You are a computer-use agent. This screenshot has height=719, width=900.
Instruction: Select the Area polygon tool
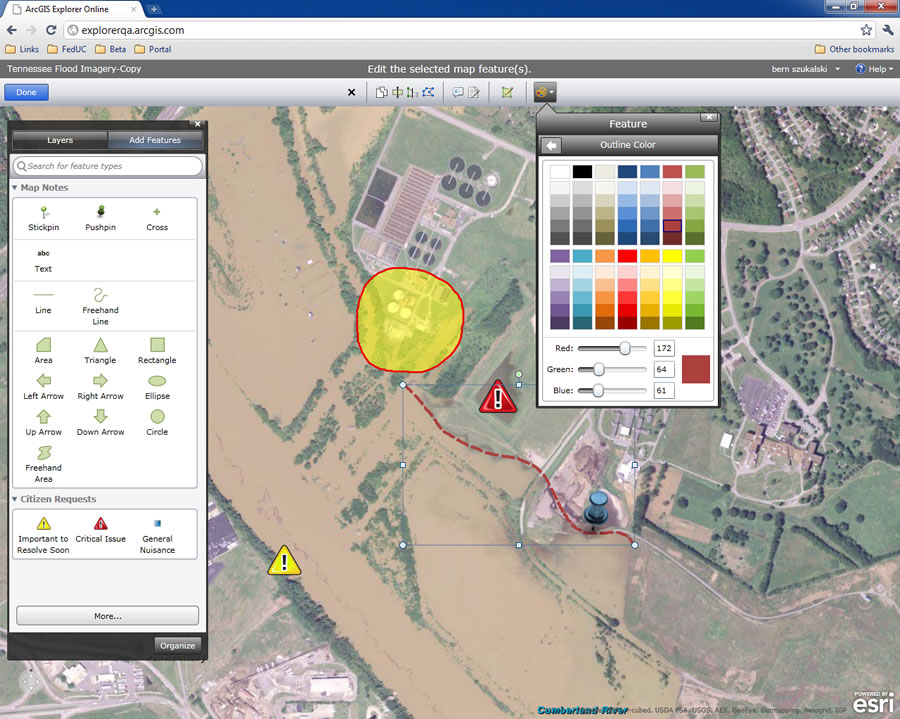(x=43, y=351)
